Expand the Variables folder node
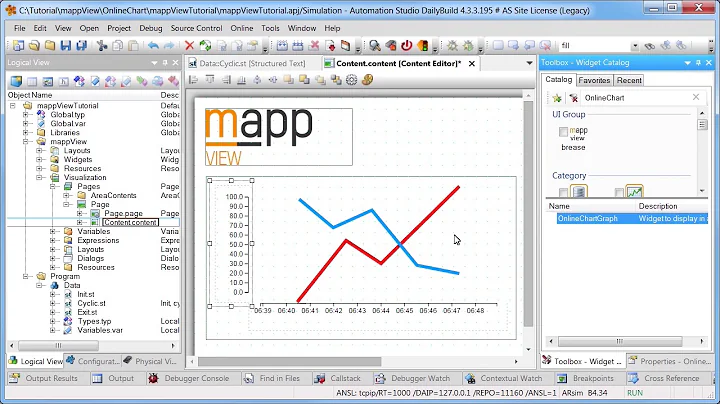The width and height of the screenshot is (720, 404). pyautogui.click(x=53, y=231)
